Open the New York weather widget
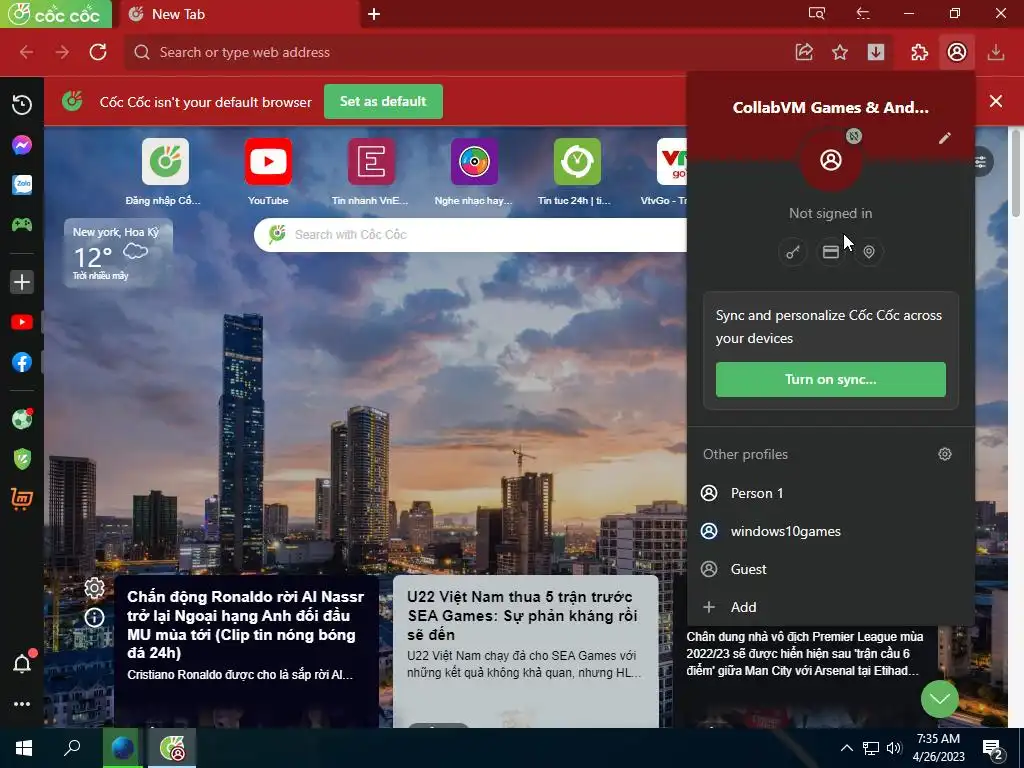 (x=118, y=253)
